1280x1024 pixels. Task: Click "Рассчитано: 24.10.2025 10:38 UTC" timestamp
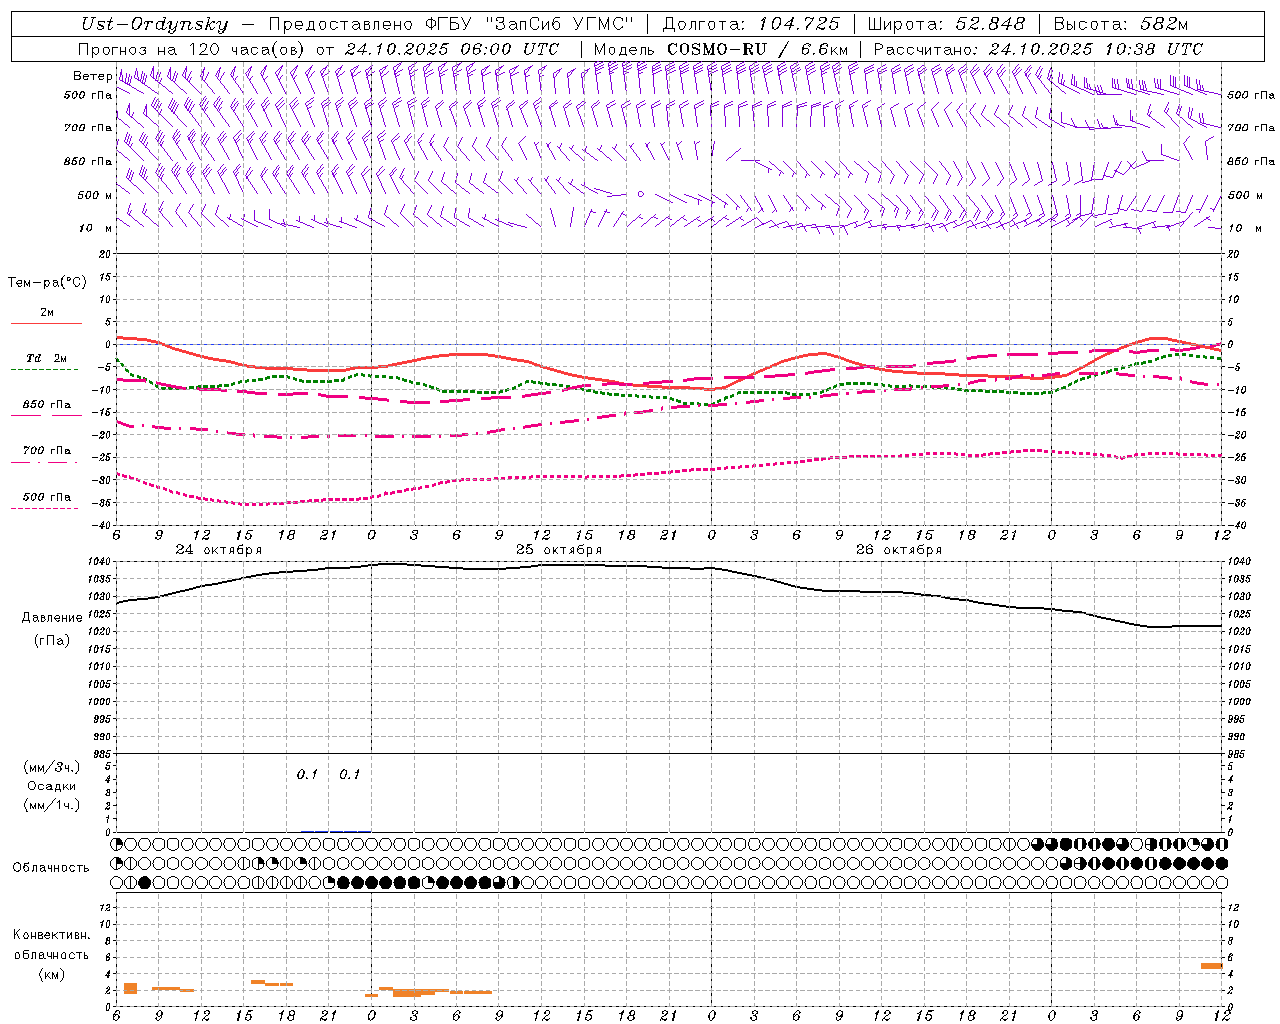[1038, 49]
